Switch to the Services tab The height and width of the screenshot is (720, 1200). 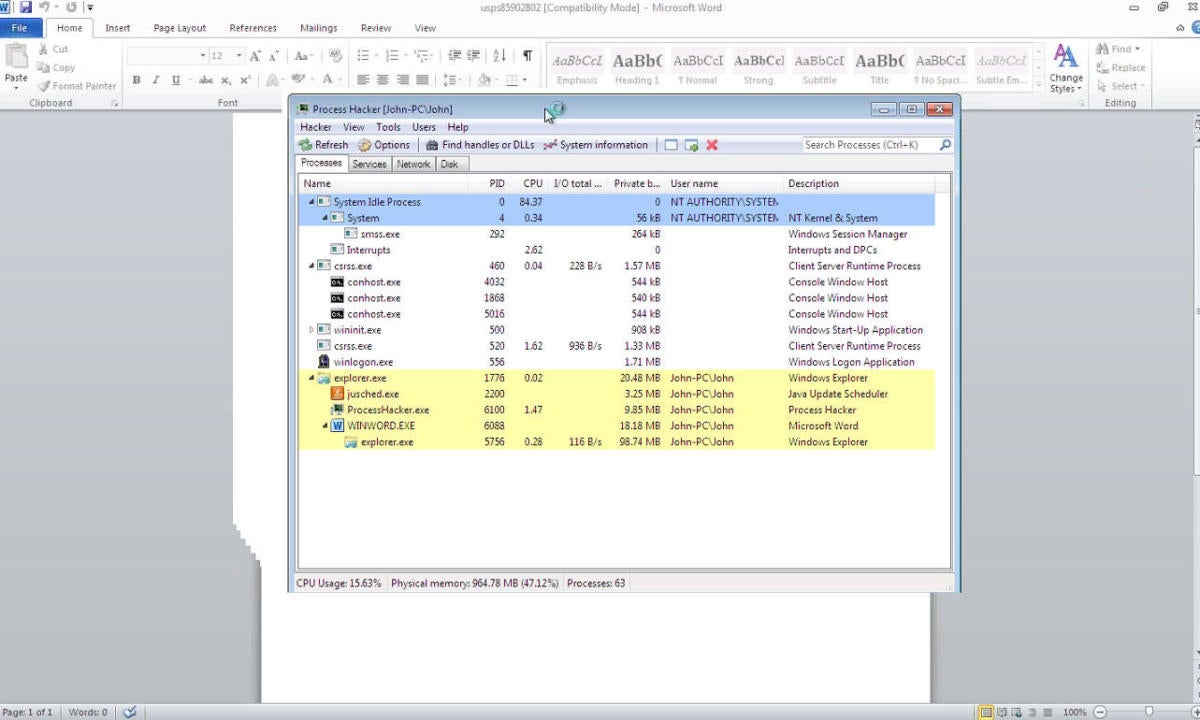(369, 164)
